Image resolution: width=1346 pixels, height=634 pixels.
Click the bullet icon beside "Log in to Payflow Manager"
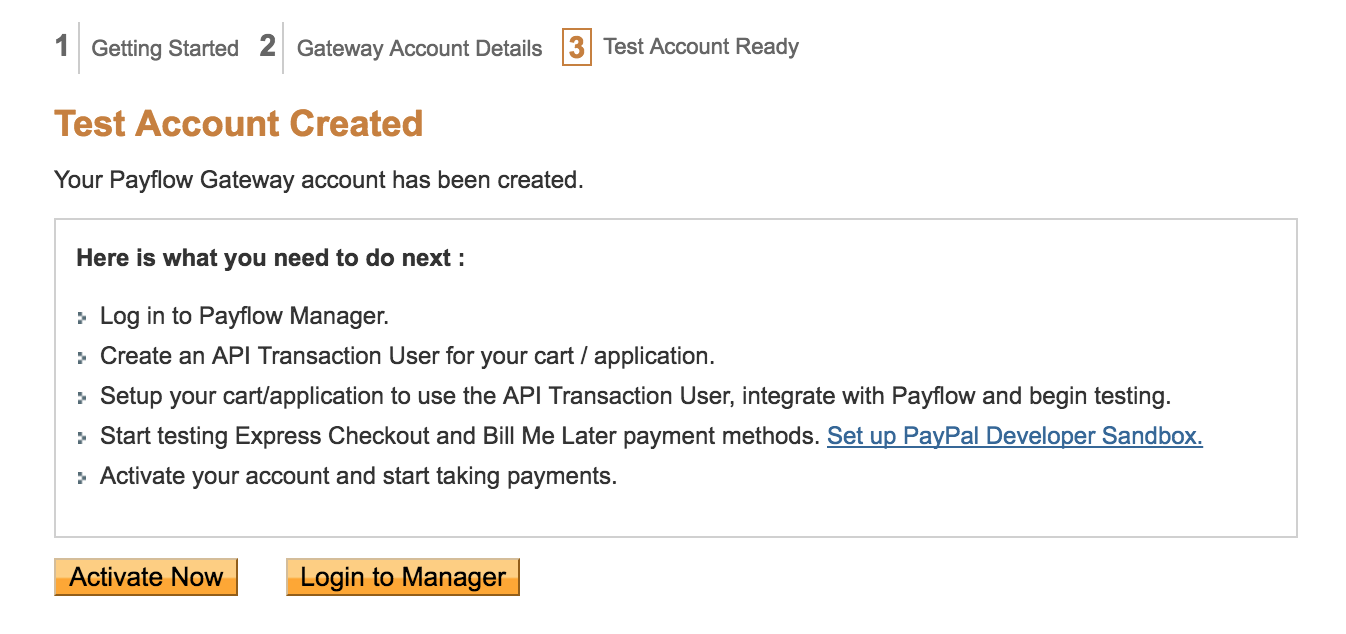coord(82,318)
